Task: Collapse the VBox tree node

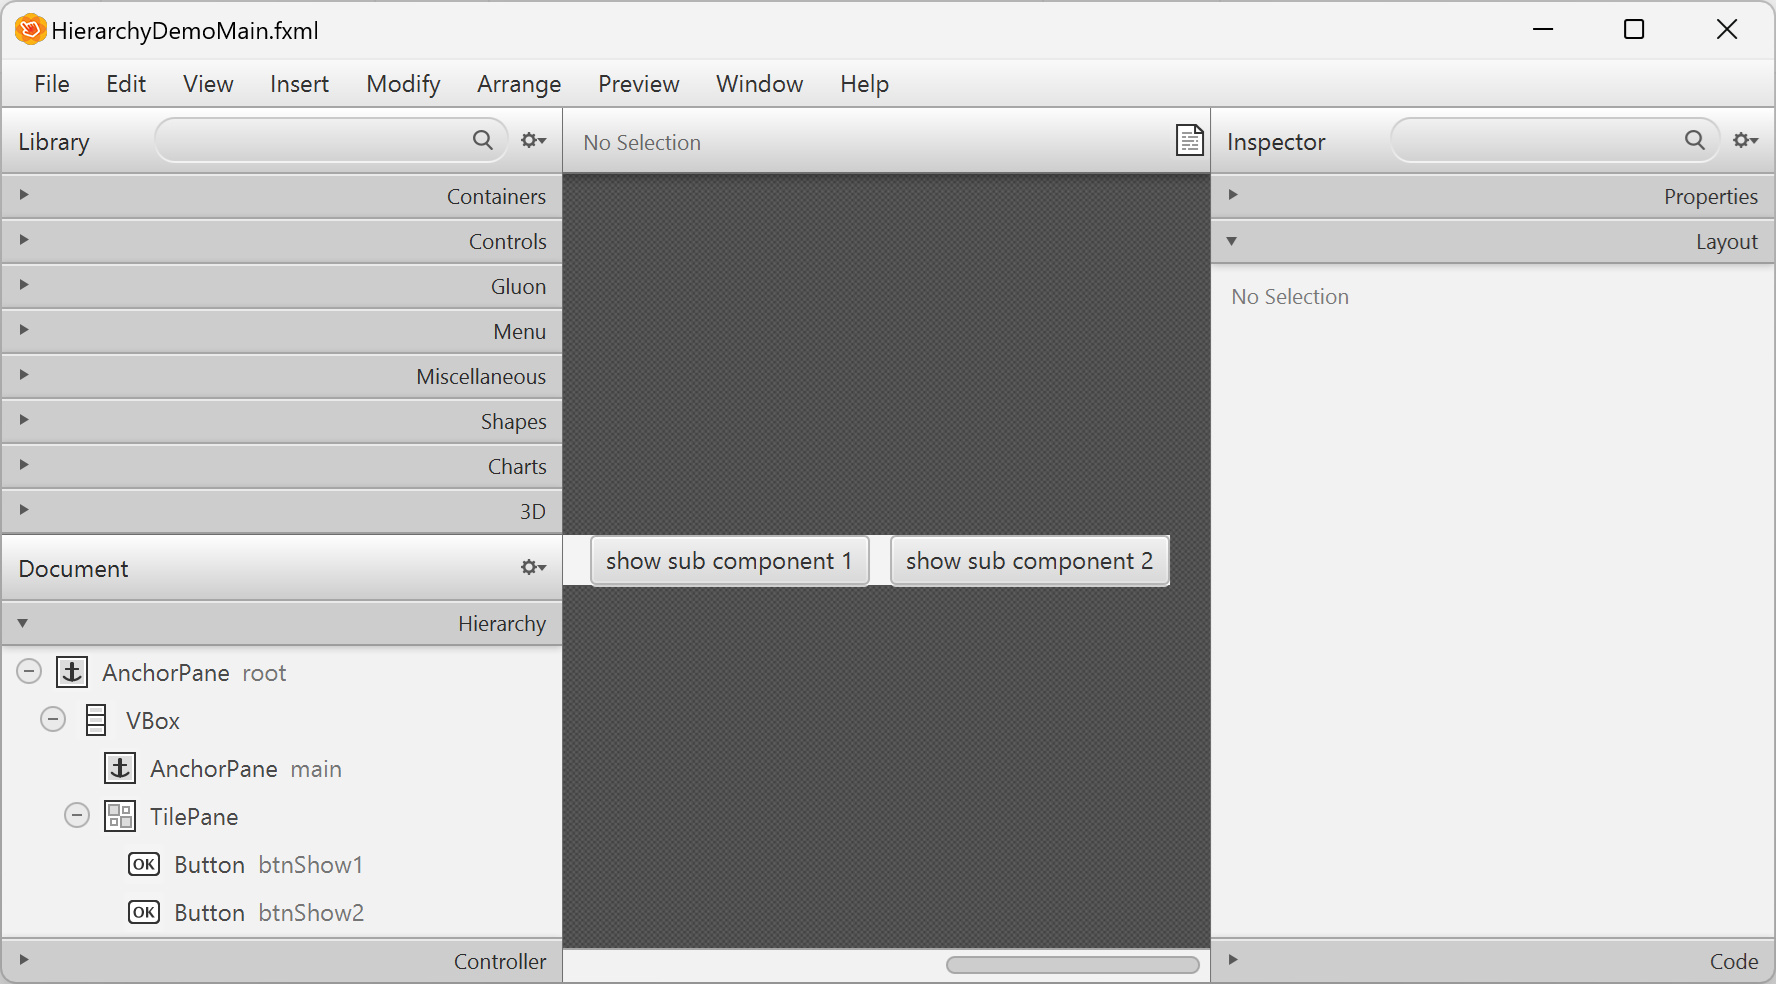Action: pos(52,719)
